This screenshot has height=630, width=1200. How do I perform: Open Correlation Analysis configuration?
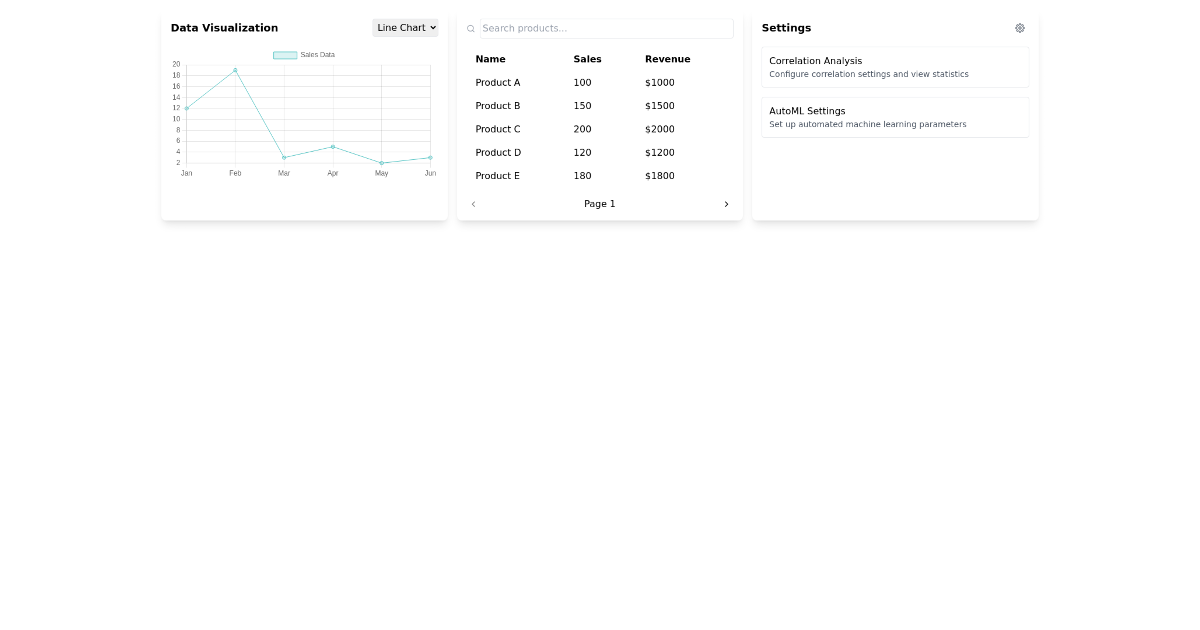pyautogui.click(x=894, y=67)
